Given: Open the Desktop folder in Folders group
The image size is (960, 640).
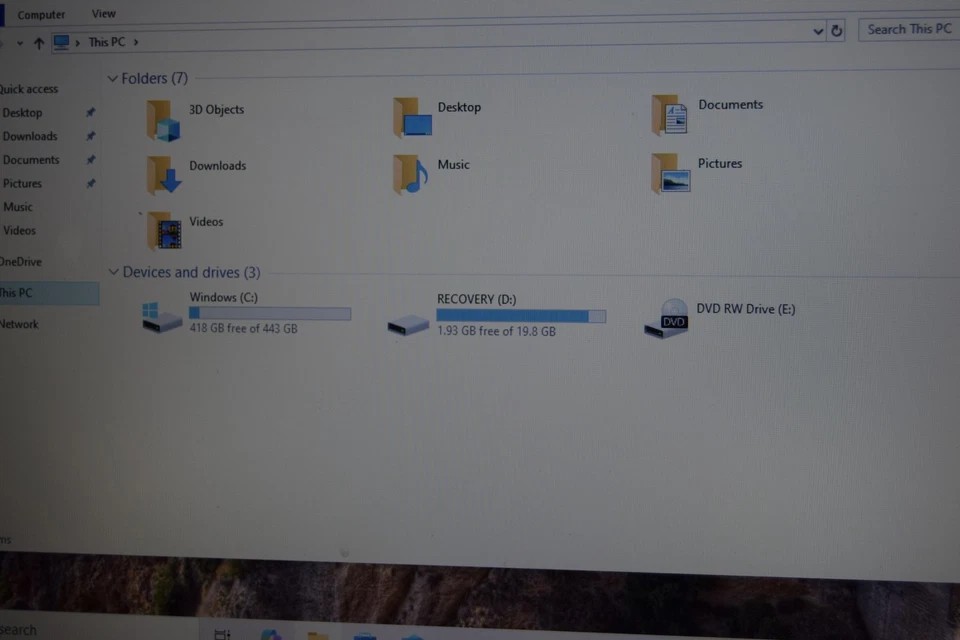Looking at the screenshot, I should [x=413, y=116].
